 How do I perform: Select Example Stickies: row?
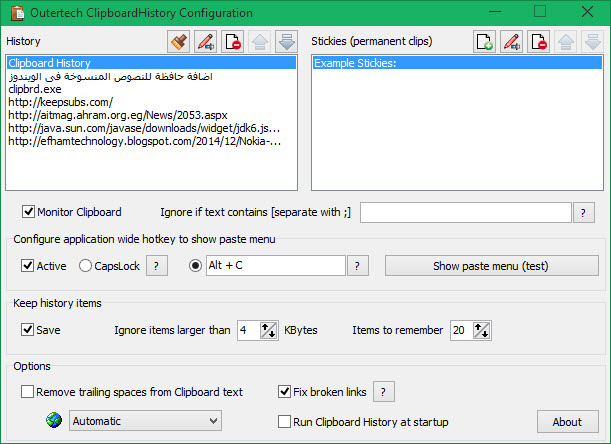[x=457, y=63]
